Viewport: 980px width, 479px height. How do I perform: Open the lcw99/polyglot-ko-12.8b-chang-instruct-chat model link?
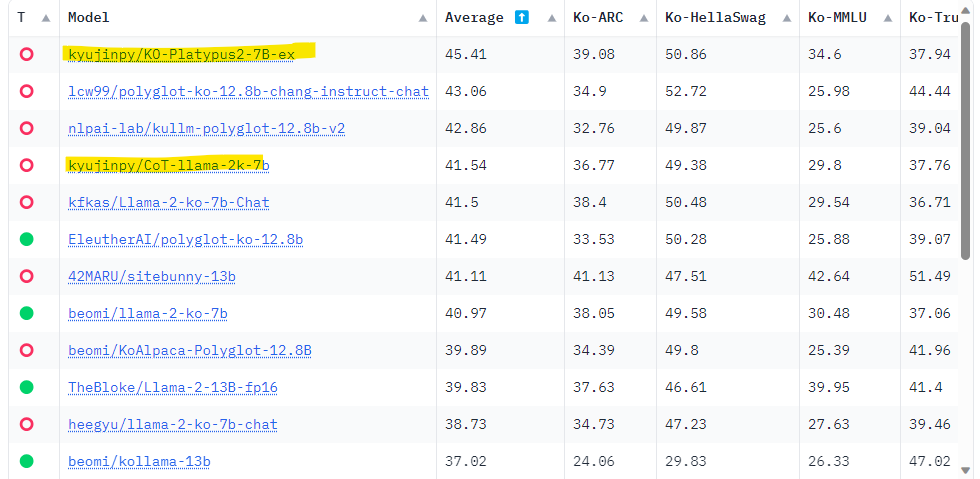[x=248, y=91]
